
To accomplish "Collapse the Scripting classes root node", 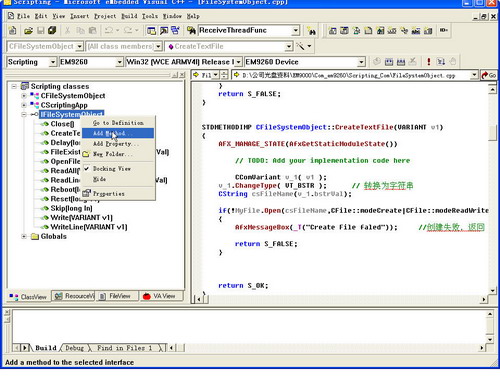I will [x=14, y=86].
